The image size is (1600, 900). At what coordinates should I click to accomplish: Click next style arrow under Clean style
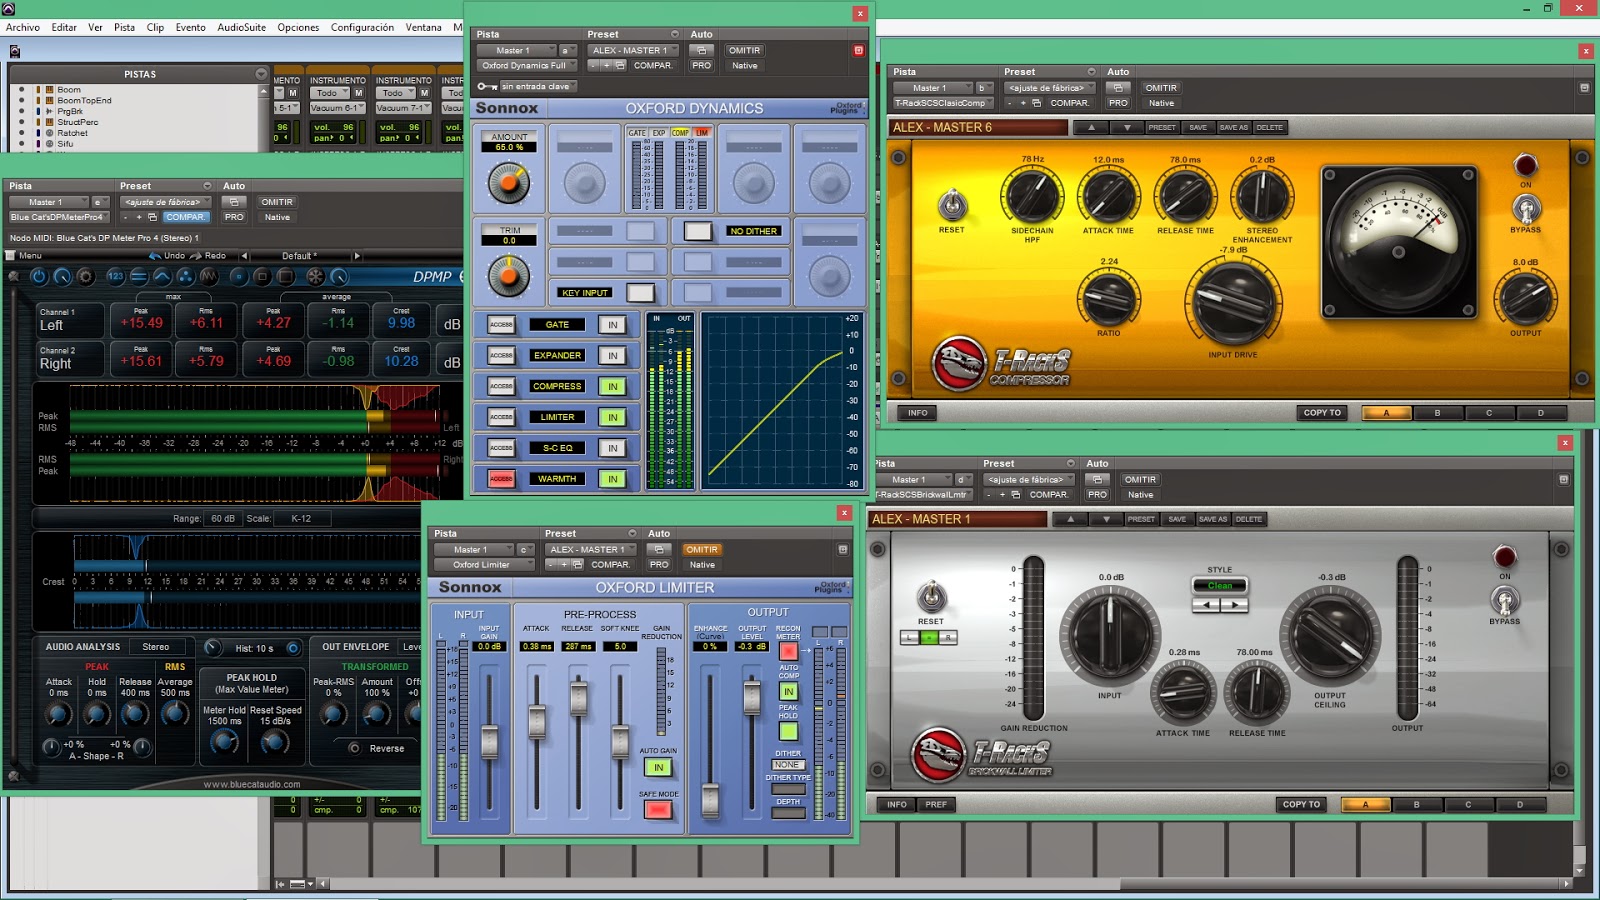1235,605
